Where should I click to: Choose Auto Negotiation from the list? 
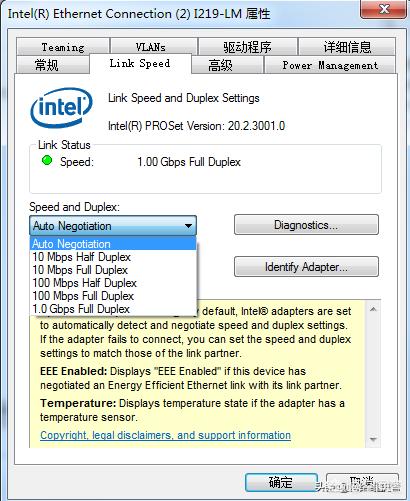(x=113, y=244)
